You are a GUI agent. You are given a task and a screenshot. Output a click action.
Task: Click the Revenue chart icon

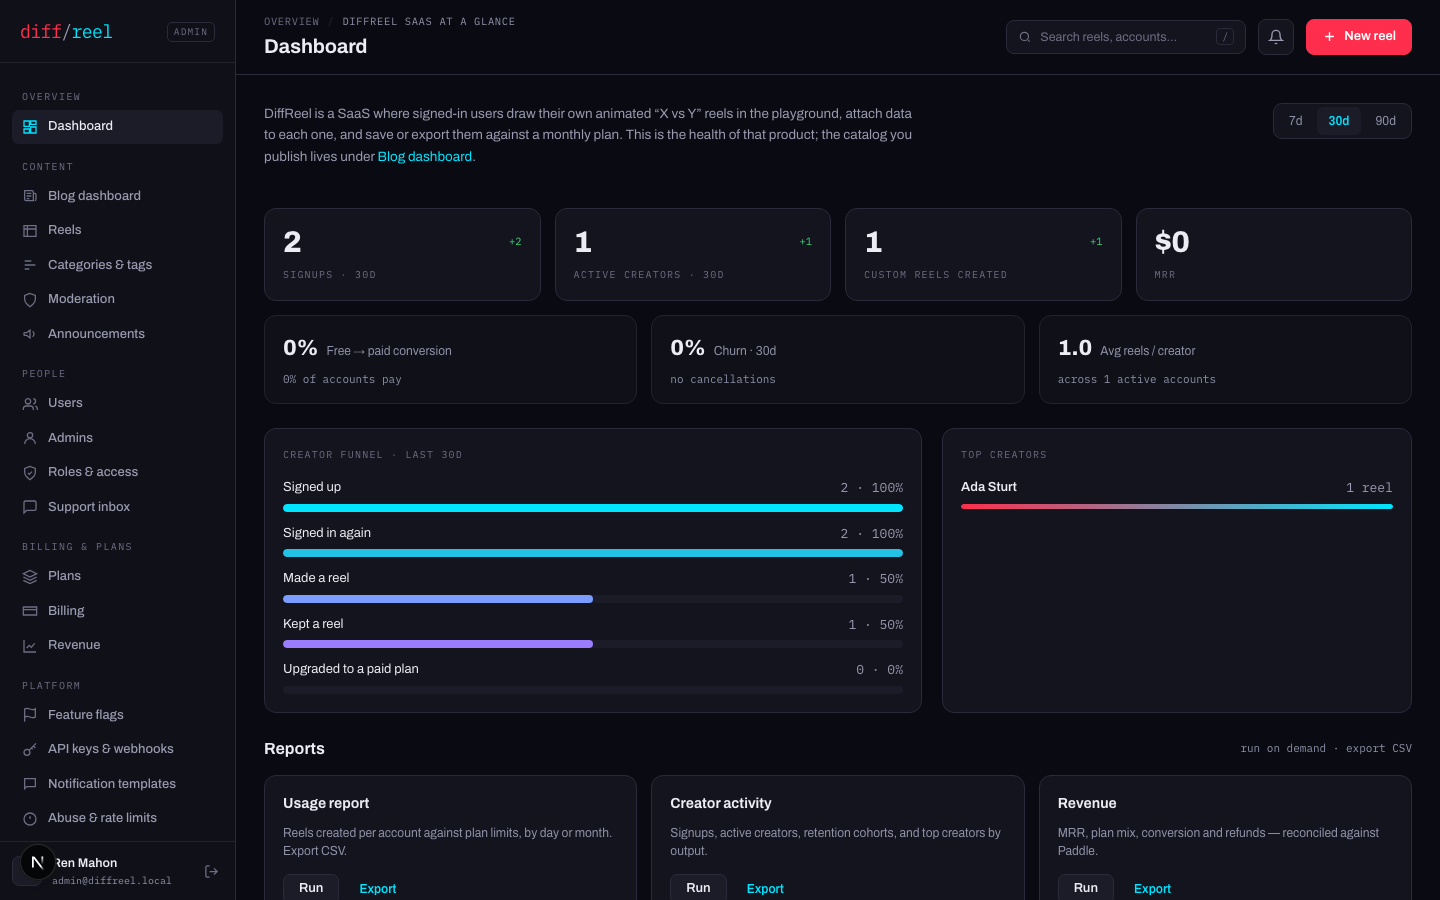tap(30, 645)
